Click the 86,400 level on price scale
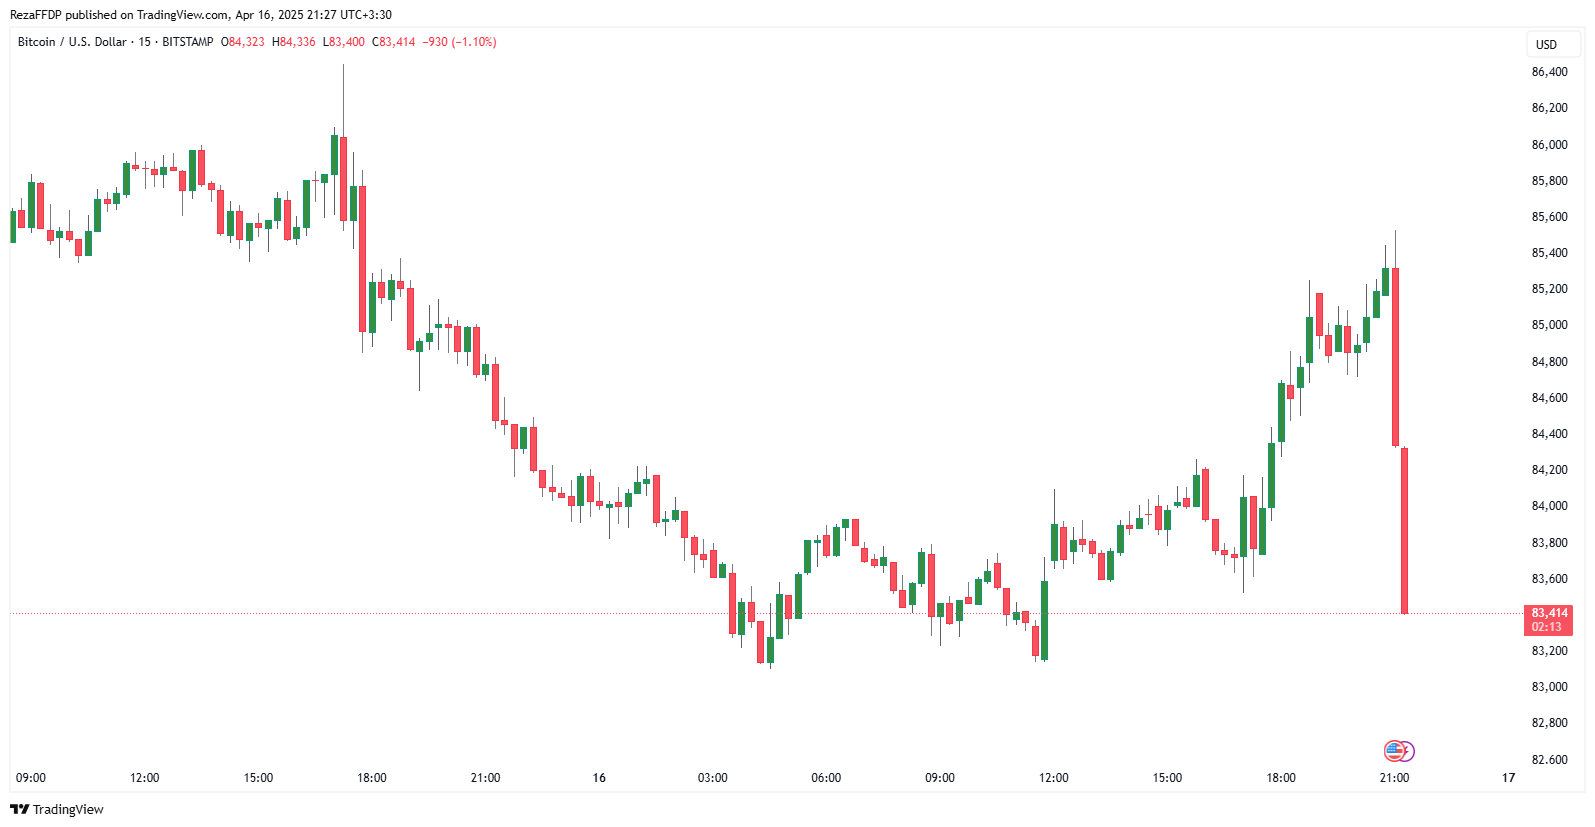This screenshot has height=827, width=1595. pyautogui.click(x=1549, y=72)
